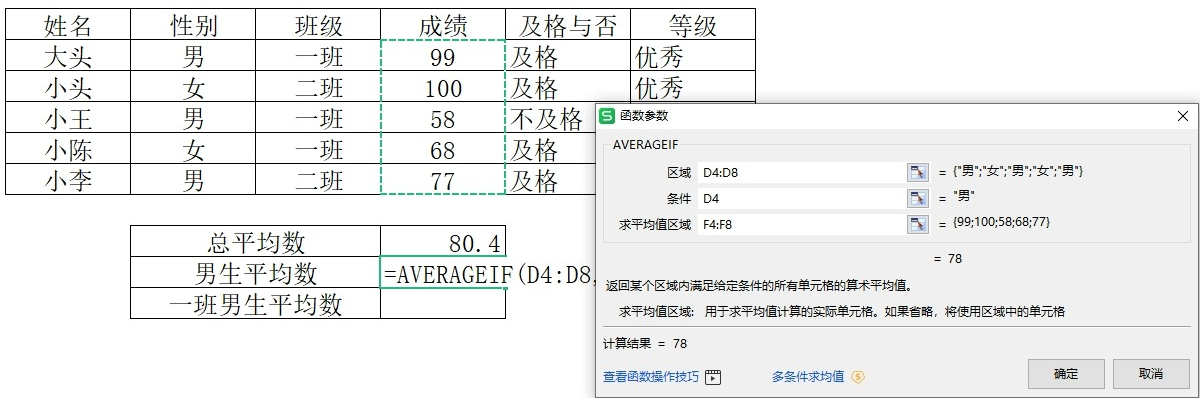Screen dimensions: 1200x398
Task: Click the range selector icon for 区域 field
Action: point(917,172)
